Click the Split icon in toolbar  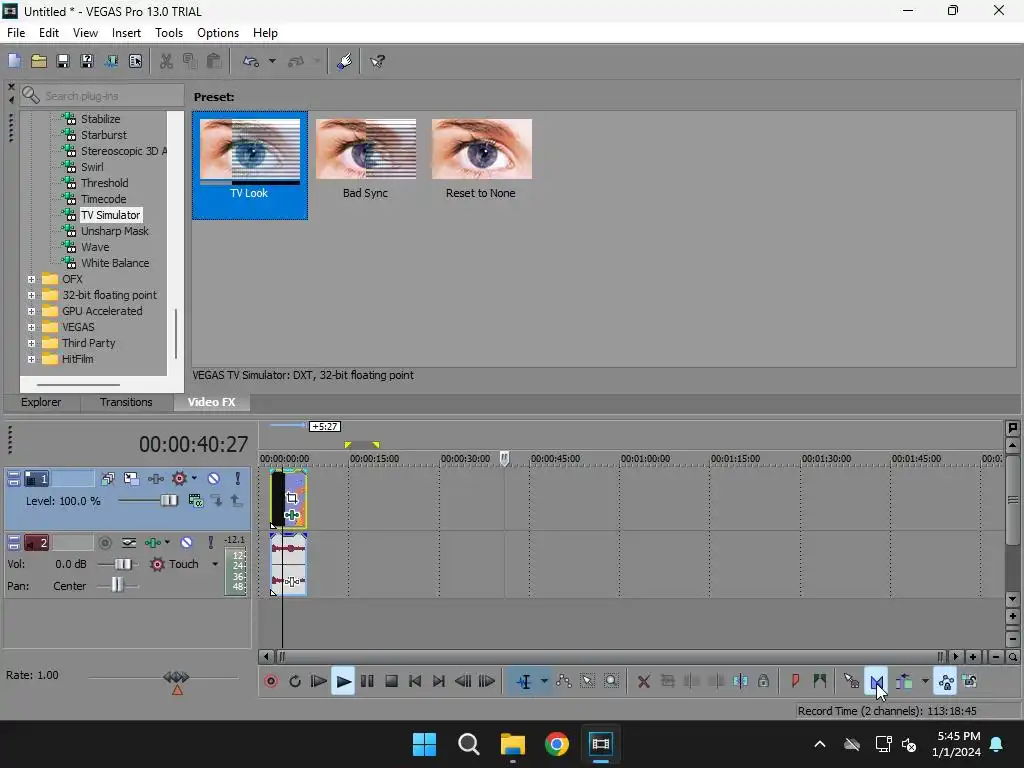coord(740,681)
